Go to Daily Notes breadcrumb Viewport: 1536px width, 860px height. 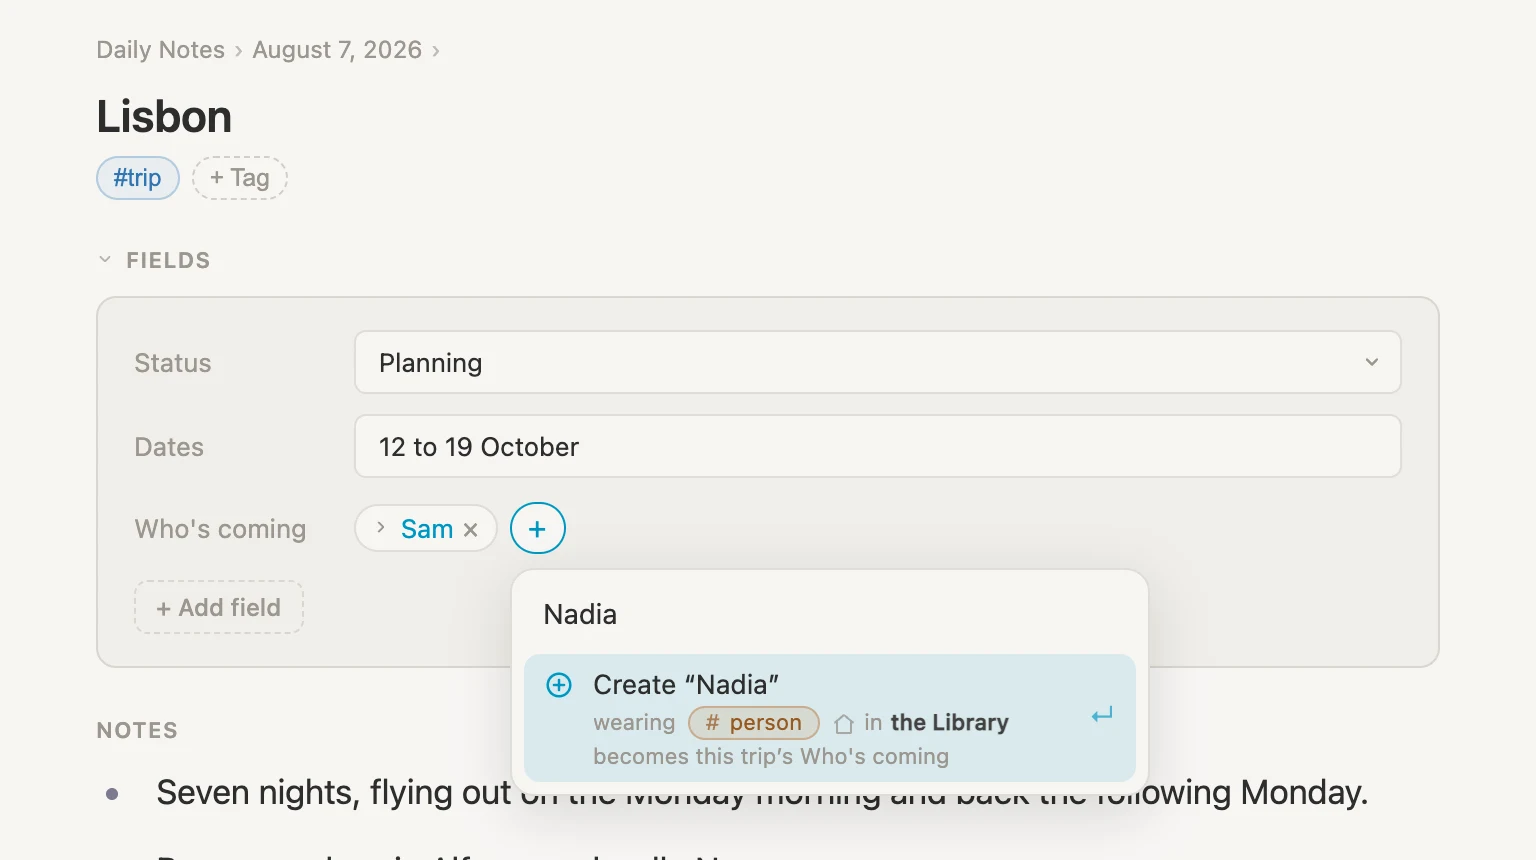tap(161, 50)
